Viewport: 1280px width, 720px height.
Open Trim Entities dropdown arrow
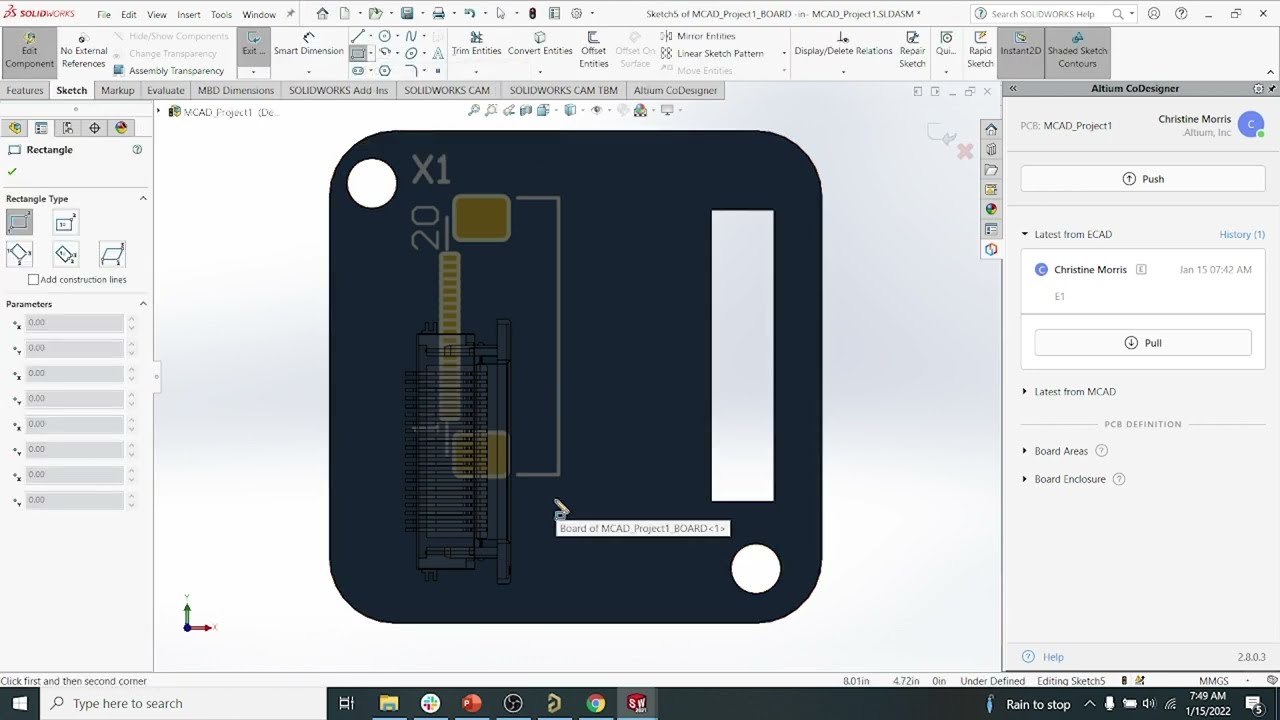[x=476, y=71]
